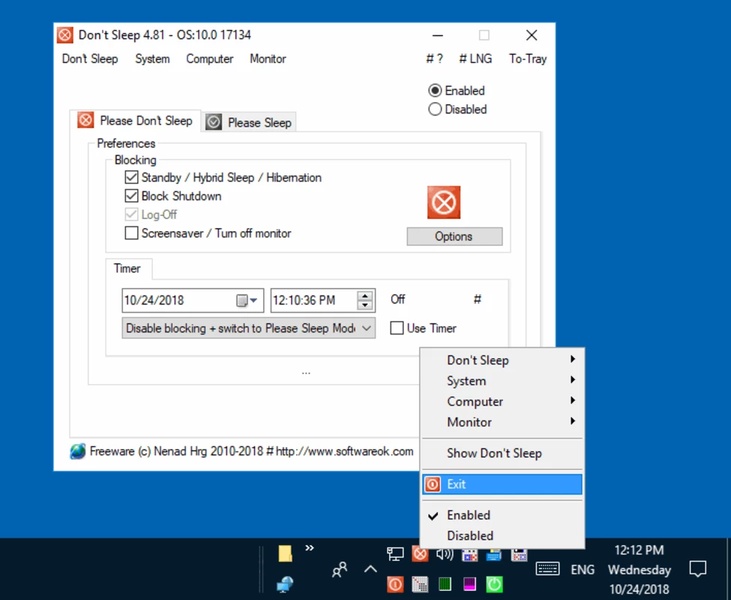The width and height of the screenshot is (731, 600).
Task: Switch to the Please Sleep tab
Action: pos(250,122)
